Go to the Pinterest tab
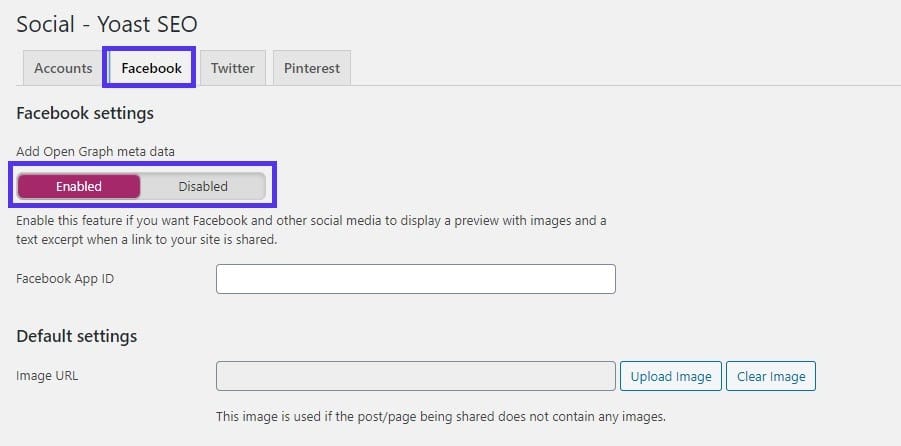901x446 pixels. click(311, 69)
